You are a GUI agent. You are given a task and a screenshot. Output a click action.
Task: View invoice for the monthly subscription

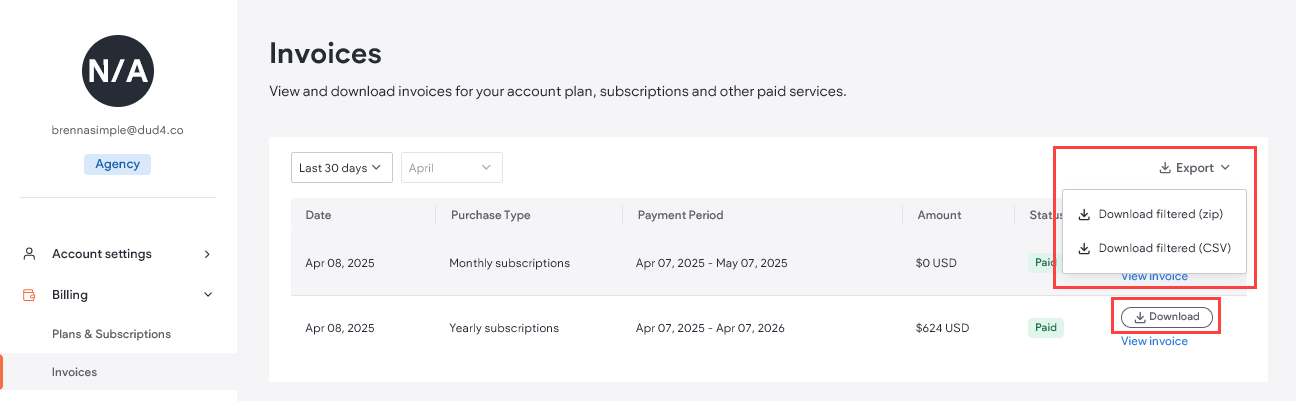(1154, 277)
